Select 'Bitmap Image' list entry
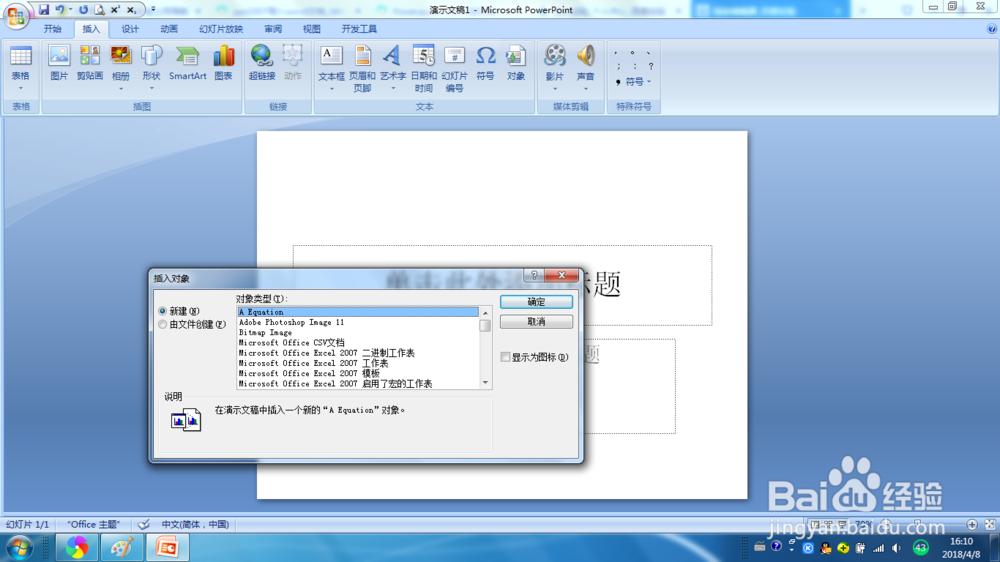The height and width of the screenshot is (562, 1000). (x=358, y=332)
